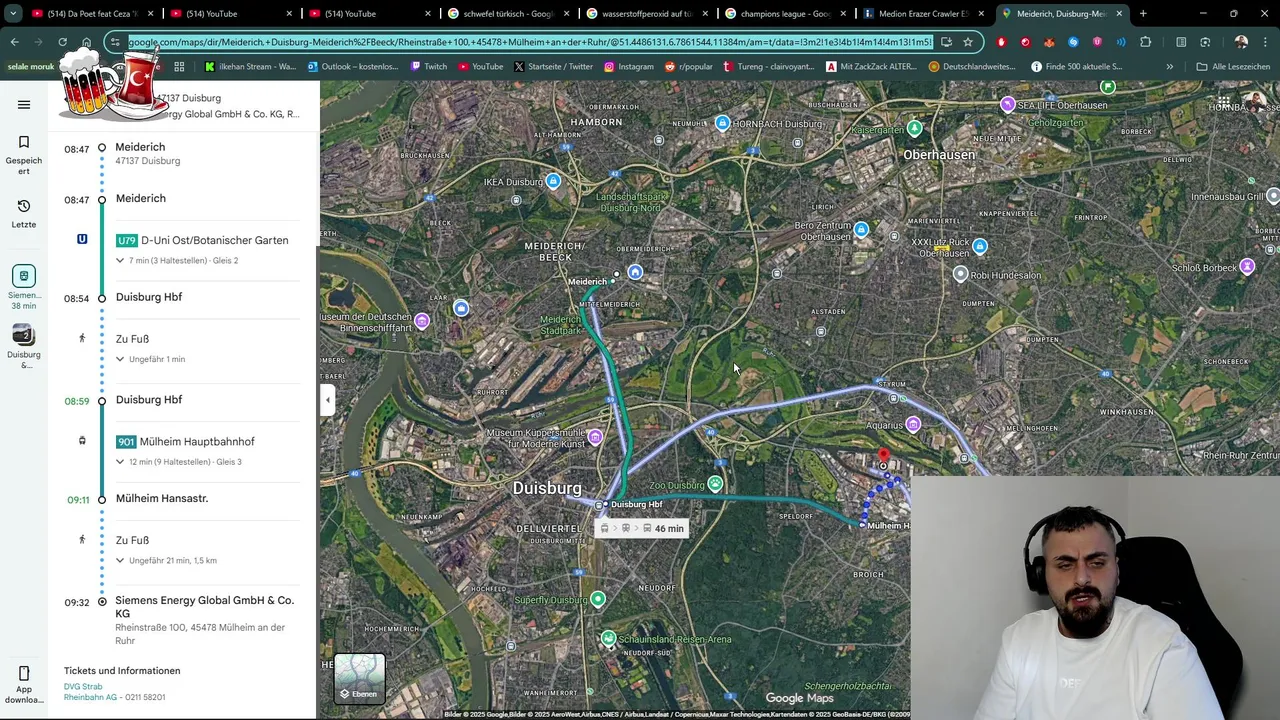This screenshot has height=720, width=1280.
Task: Open the App download sidebar icon
Action: (x=24, y=684)
